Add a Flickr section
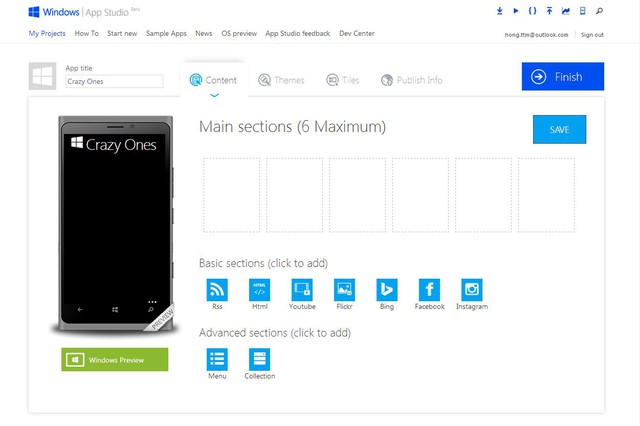Screen dimensions: 640x426 click(344, 290)
